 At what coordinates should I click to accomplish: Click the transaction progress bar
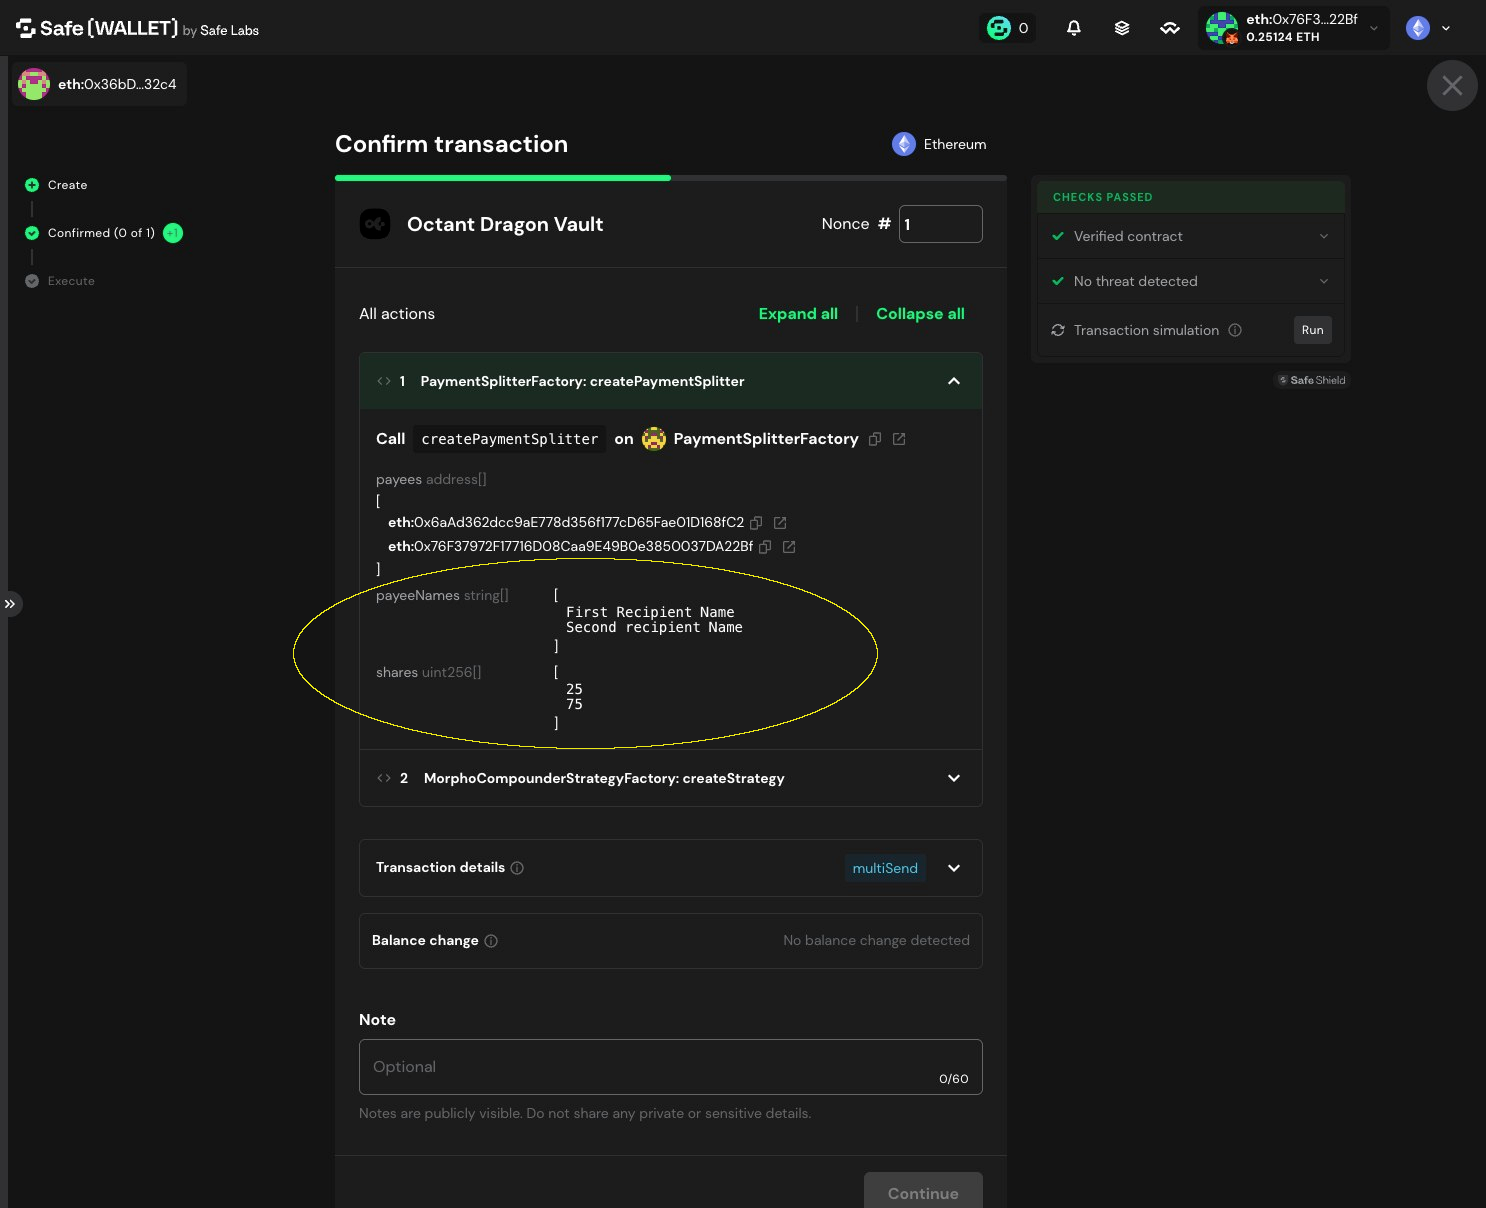coord(671,178)
